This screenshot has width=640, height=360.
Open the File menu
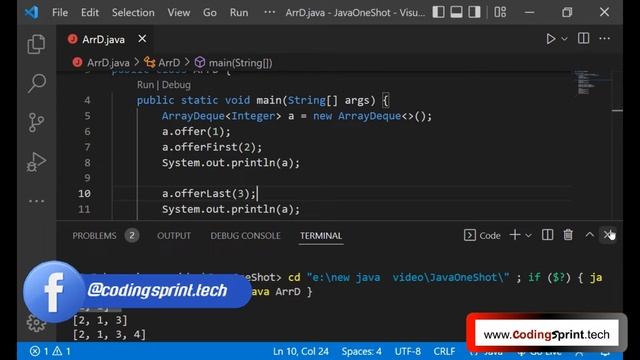60,12
